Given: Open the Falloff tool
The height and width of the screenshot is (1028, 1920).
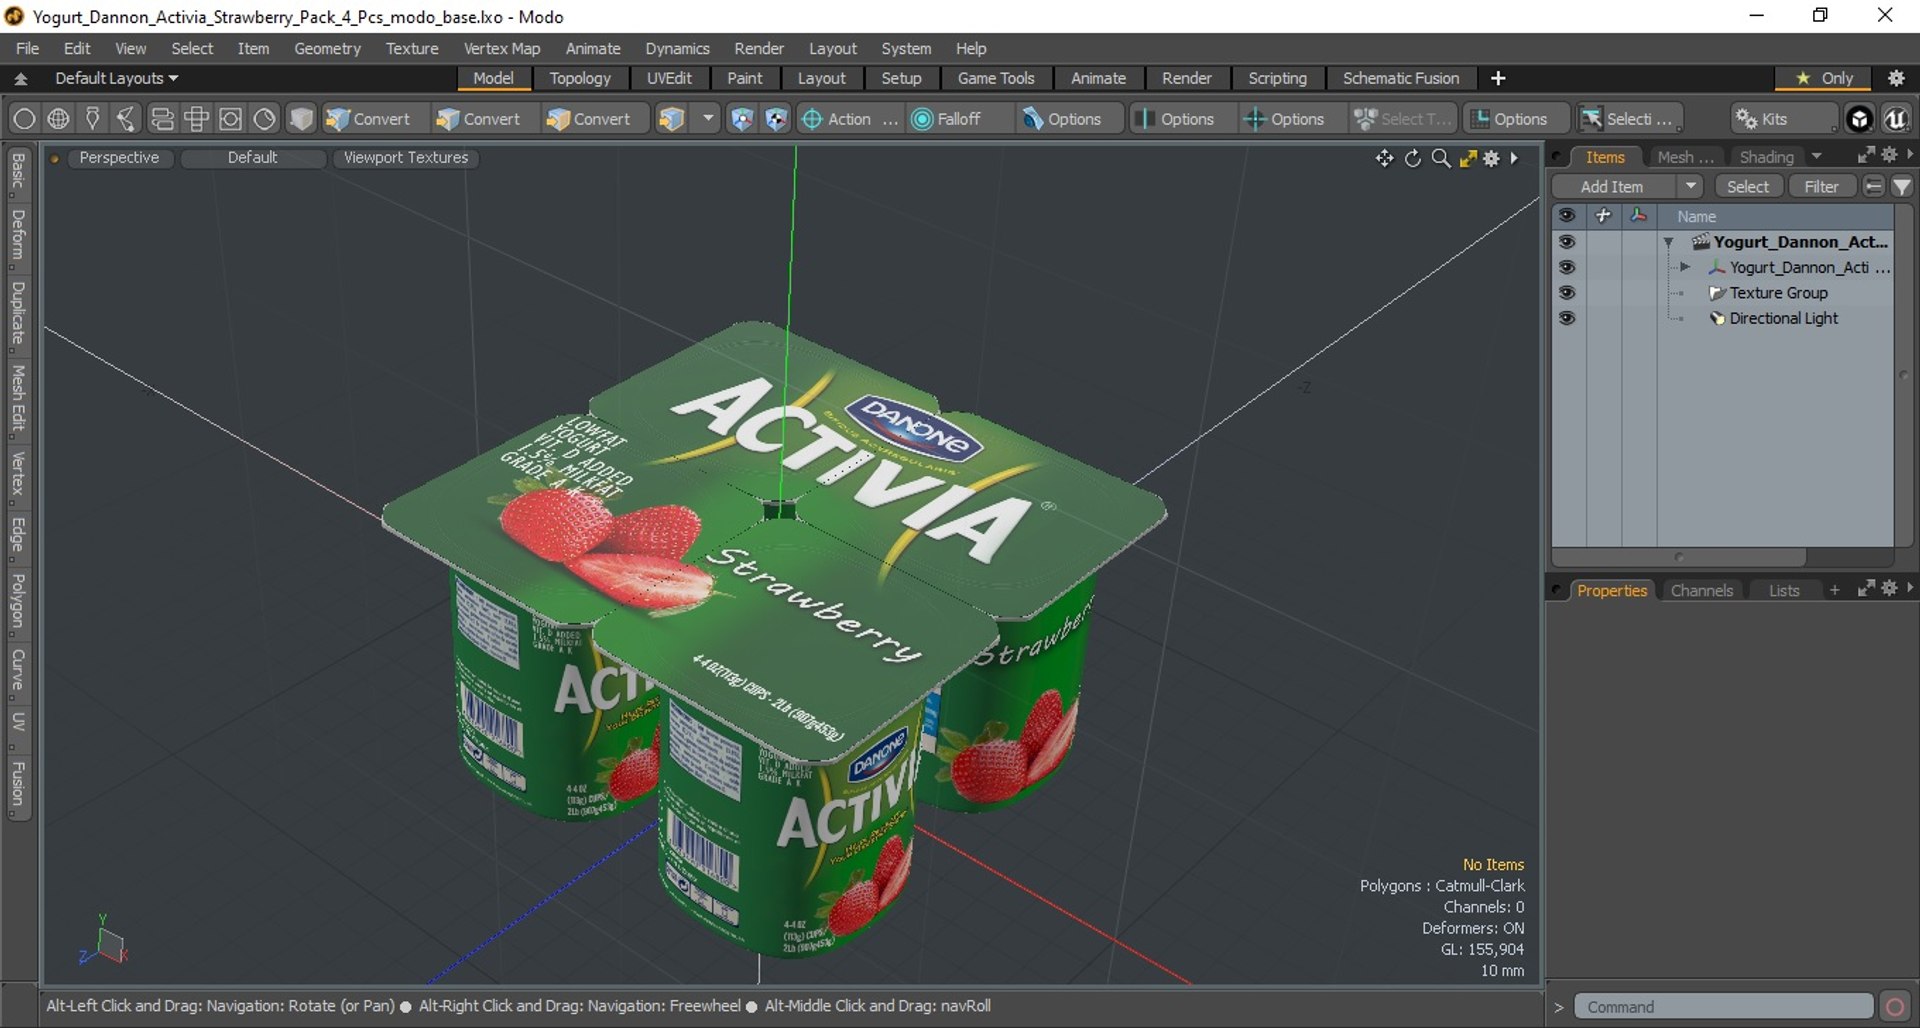Looking at the screenshot, I should point(947,119).
